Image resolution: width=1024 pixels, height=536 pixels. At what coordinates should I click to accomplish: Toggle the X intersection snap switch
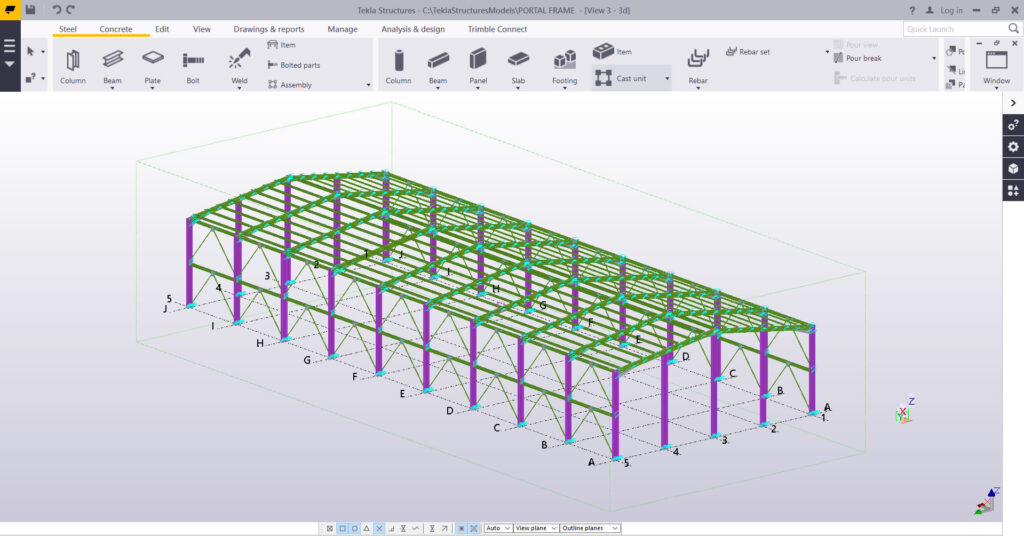click(379, 528)
